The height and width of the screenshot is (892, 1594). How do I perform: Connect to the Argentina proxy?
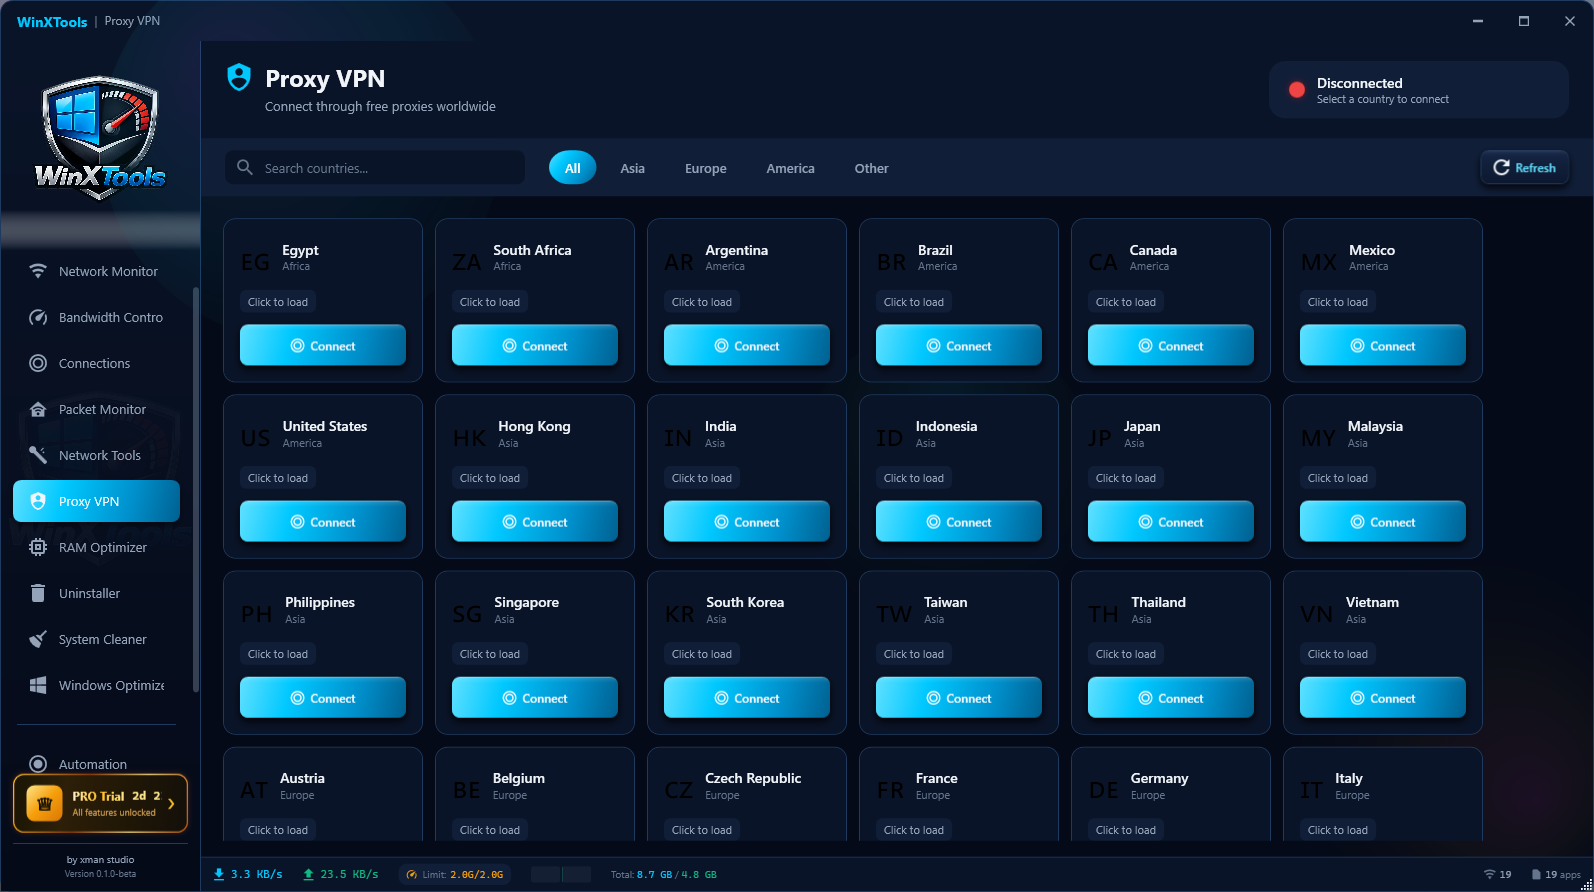(x=747, y=346)
